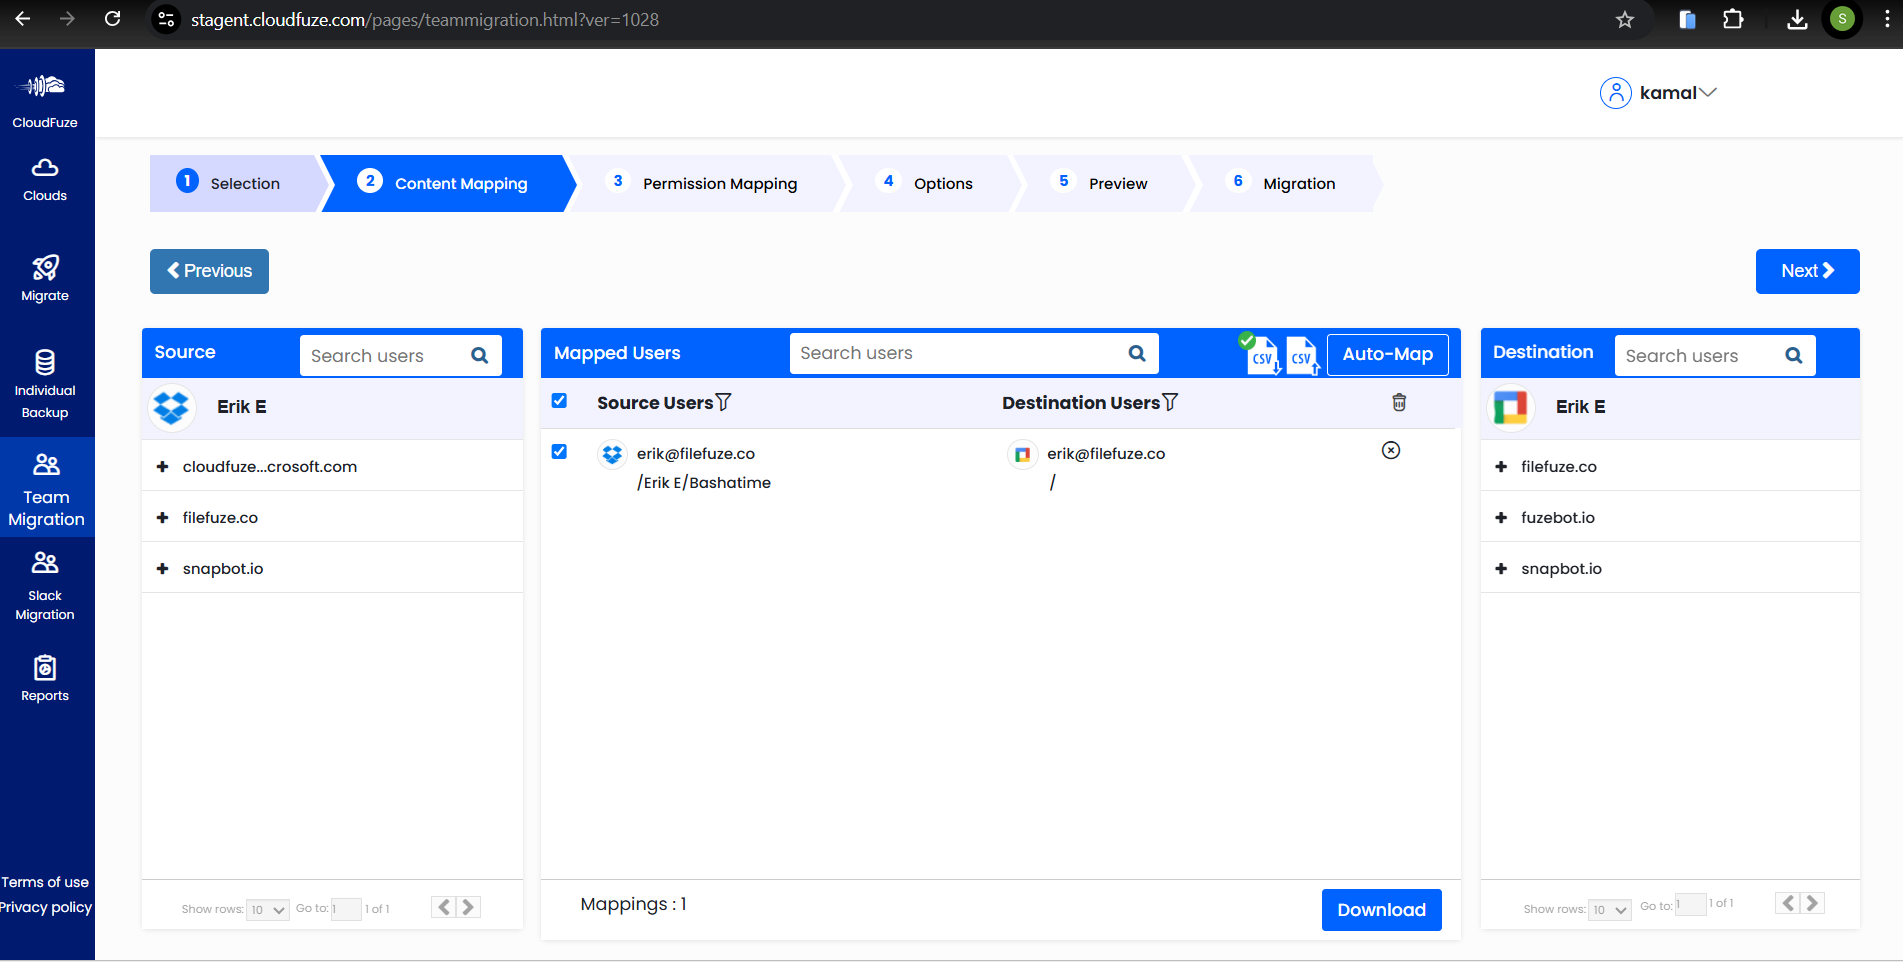Screen dimensions: 1903x962
Task: Click the Mapped Users search magnifier icon
Action: click(x=1137, y=353)
